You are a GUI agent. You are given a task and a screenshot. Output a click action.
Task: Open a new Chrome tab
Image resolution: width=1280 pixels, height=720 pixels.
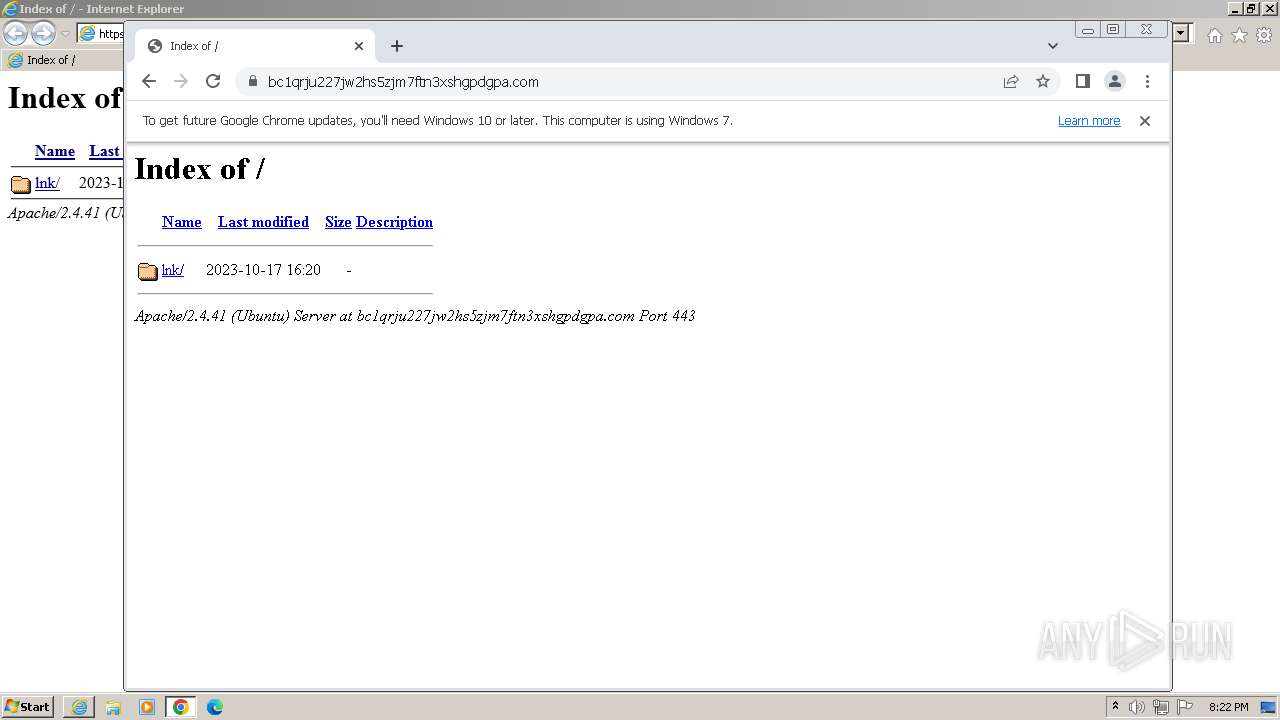397,46
